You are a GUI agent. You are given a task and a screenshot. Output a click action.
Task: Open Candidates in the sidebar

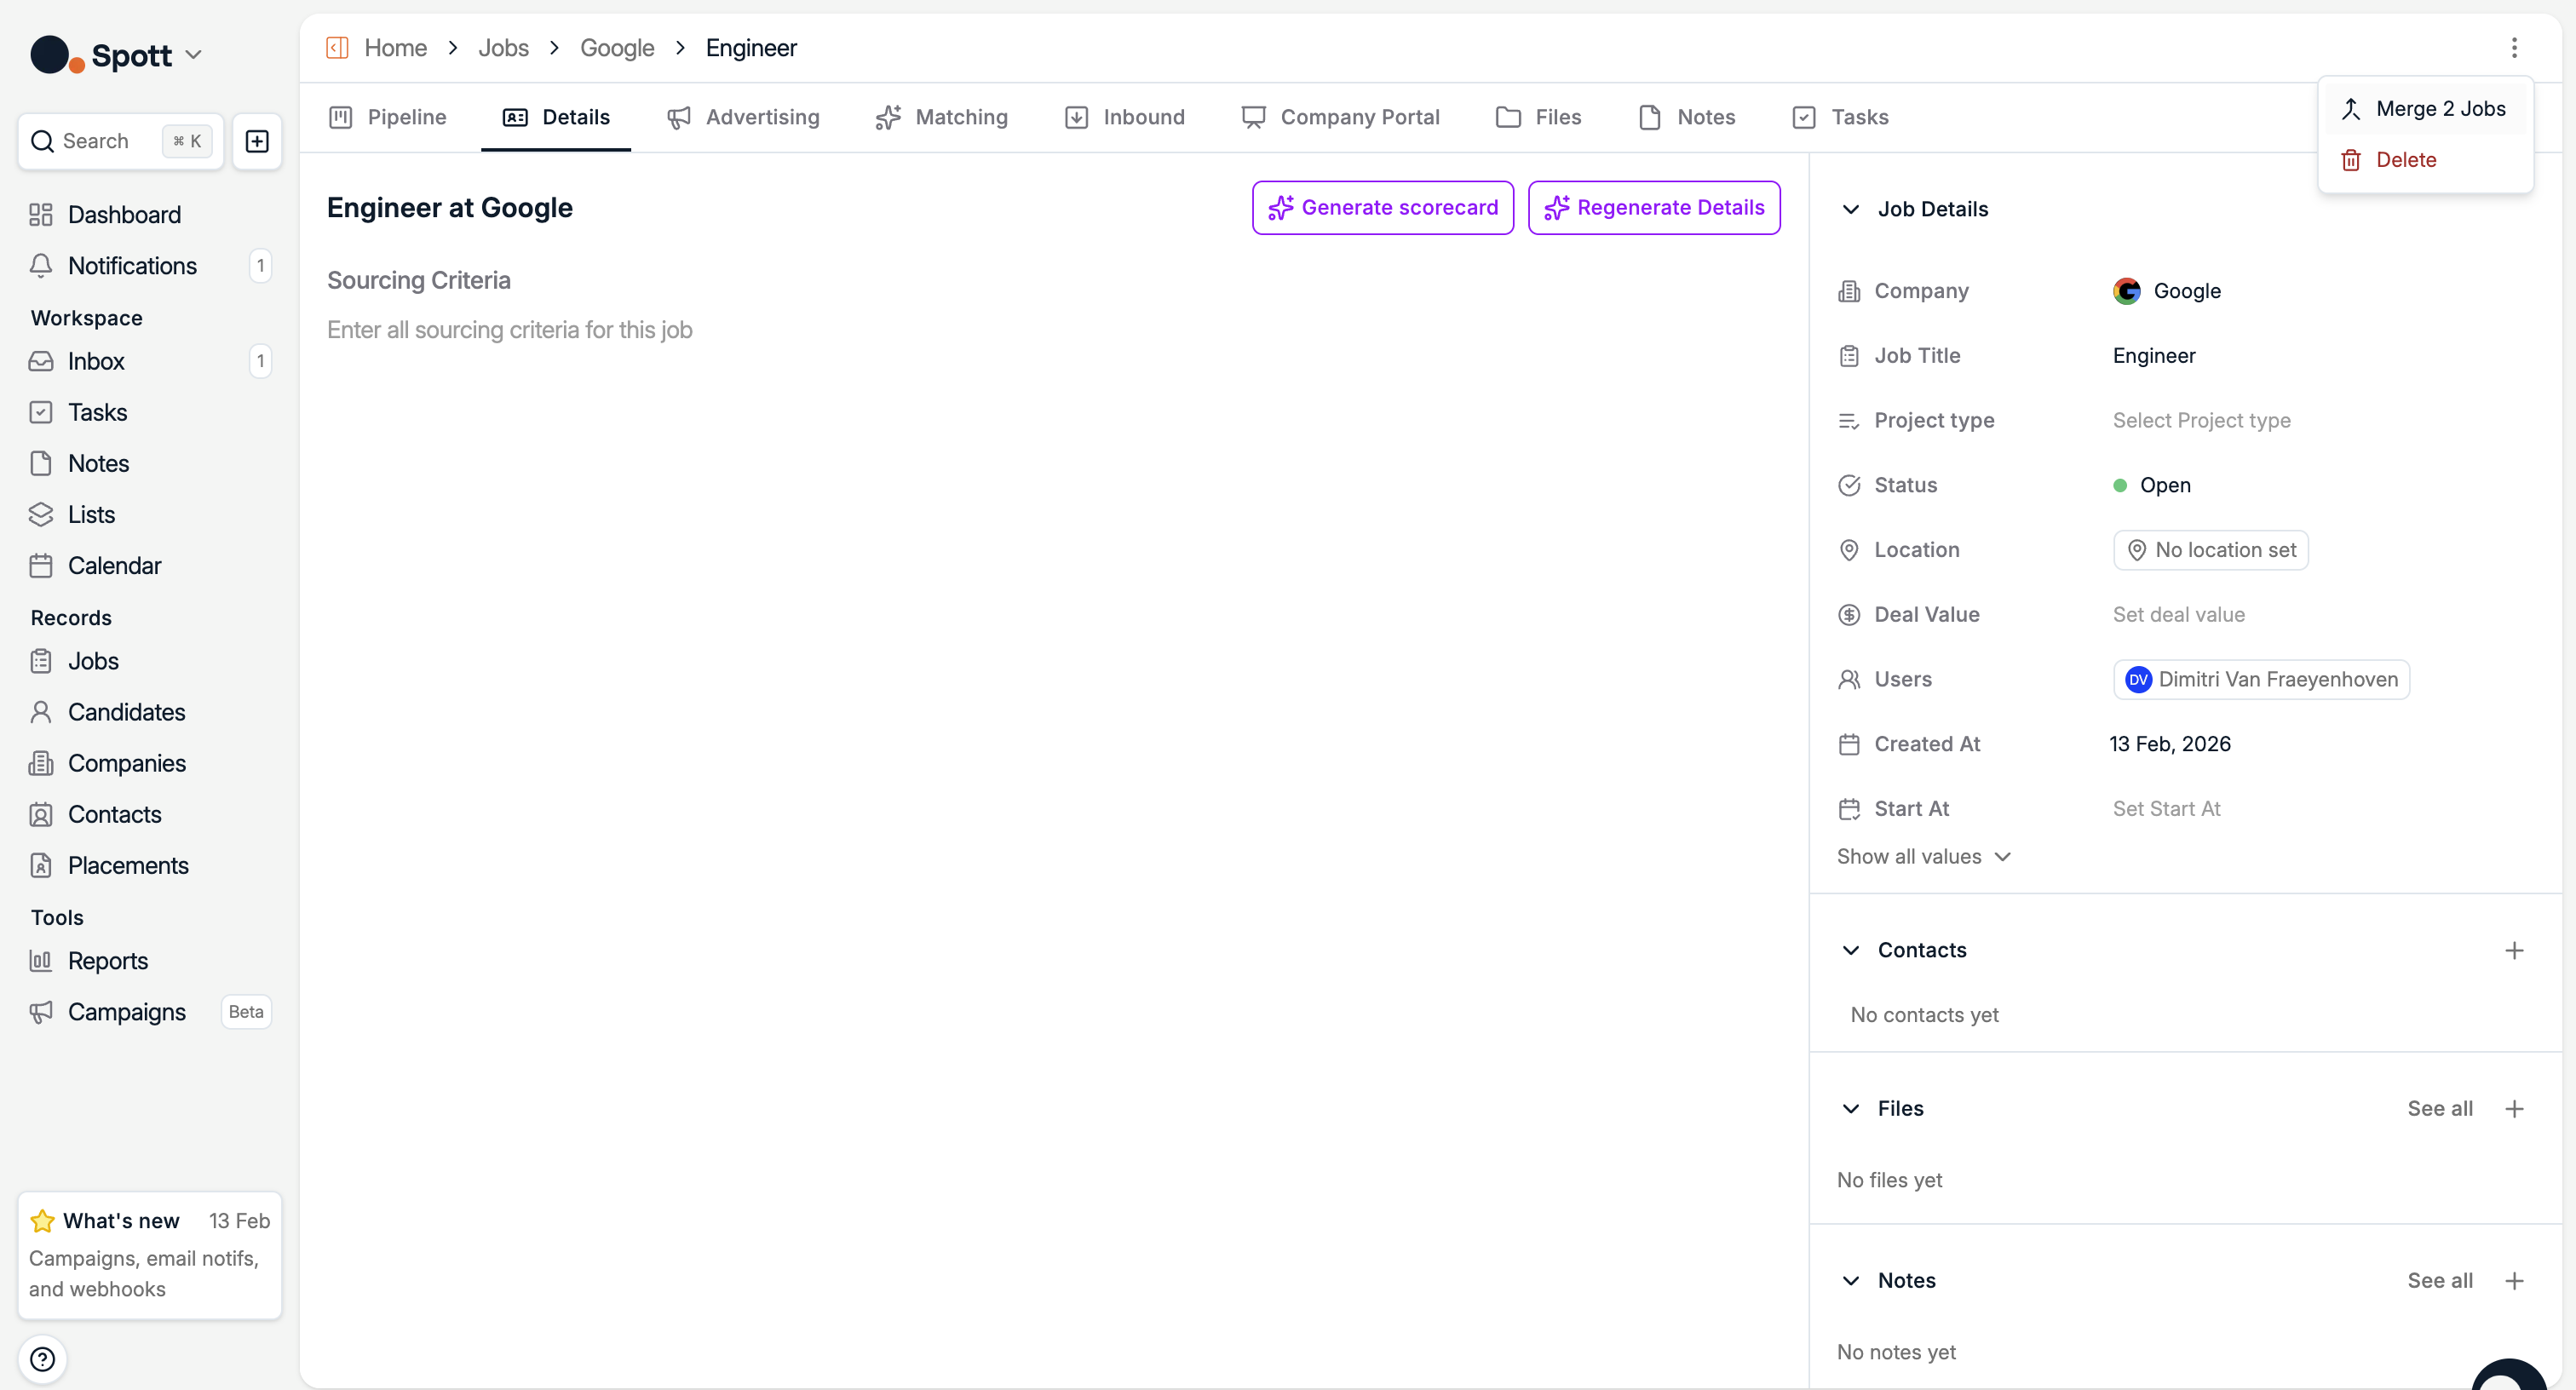tap(150, 712)
